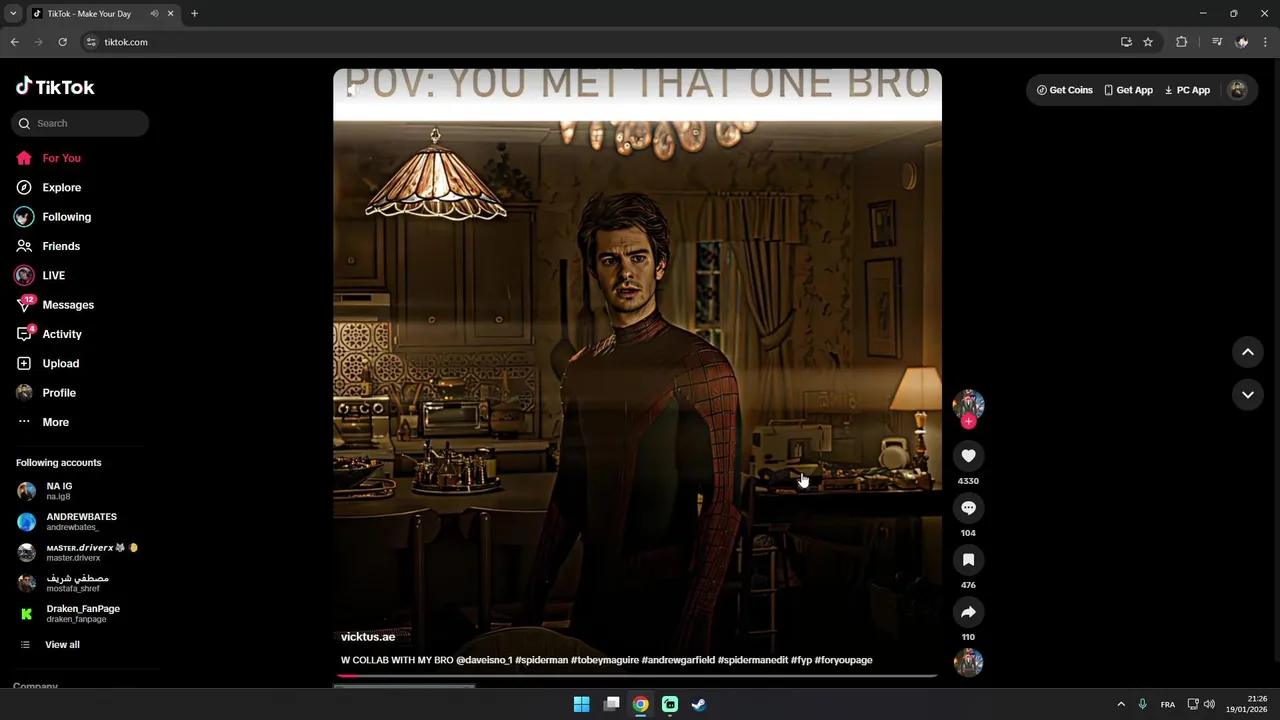Screen dimensions: 1280x720
Task: Open #andrewgarfield hashtag
Action: (x=678, y=660)
